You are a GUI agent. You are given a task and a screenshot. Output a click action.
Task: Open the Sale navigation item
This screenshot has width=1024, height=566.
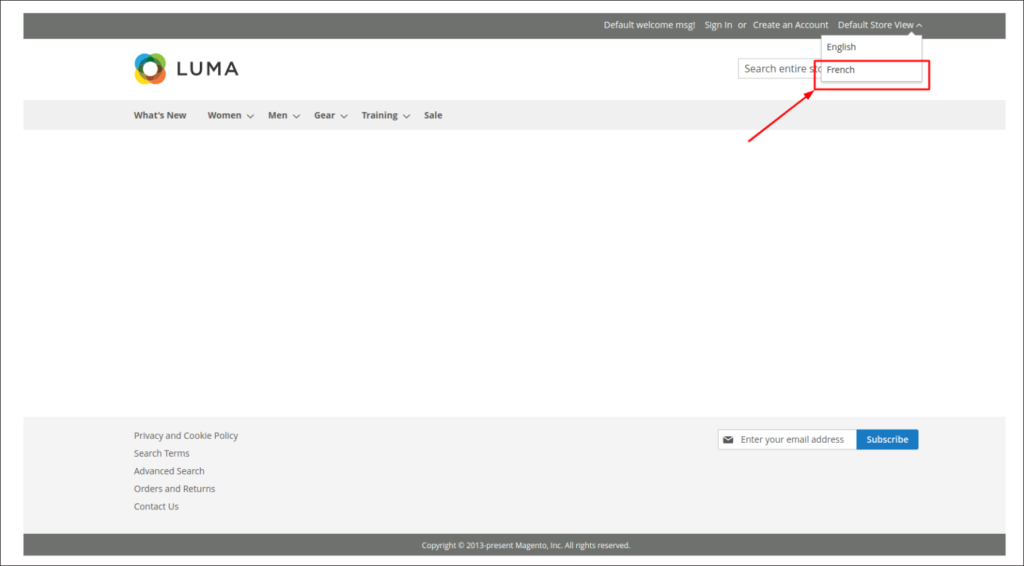coord(433,116)
